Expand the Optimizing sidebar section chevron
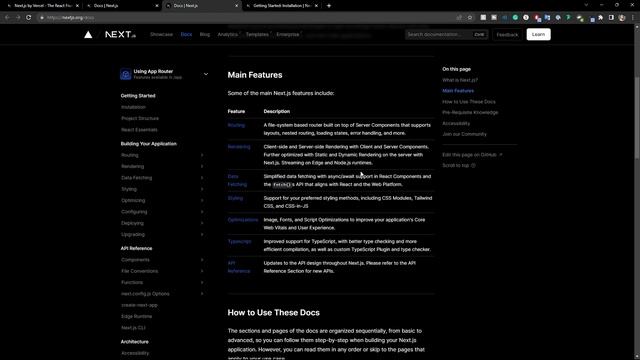This screenshot has width=640, height=360. tap(202, 200)
